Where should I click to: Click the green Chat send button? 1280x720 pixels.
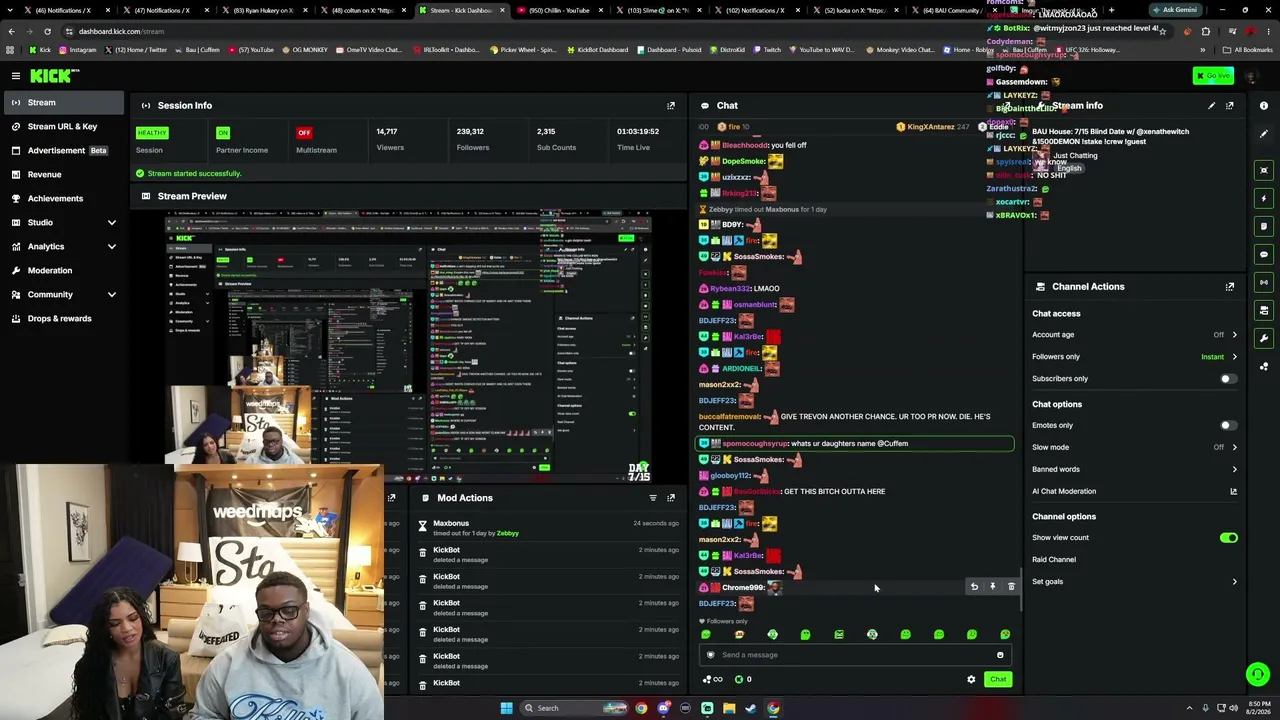(998, 679)
